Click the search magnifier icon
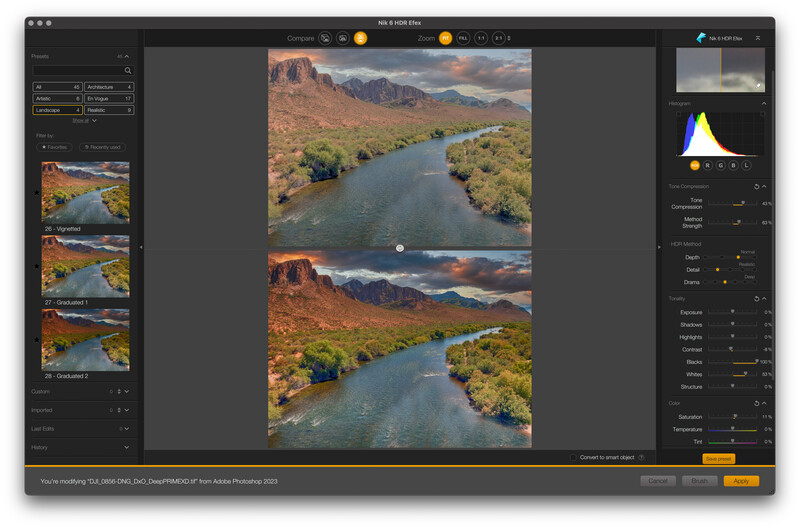Screen dimensions: 800x528 (x=128, y=70)
